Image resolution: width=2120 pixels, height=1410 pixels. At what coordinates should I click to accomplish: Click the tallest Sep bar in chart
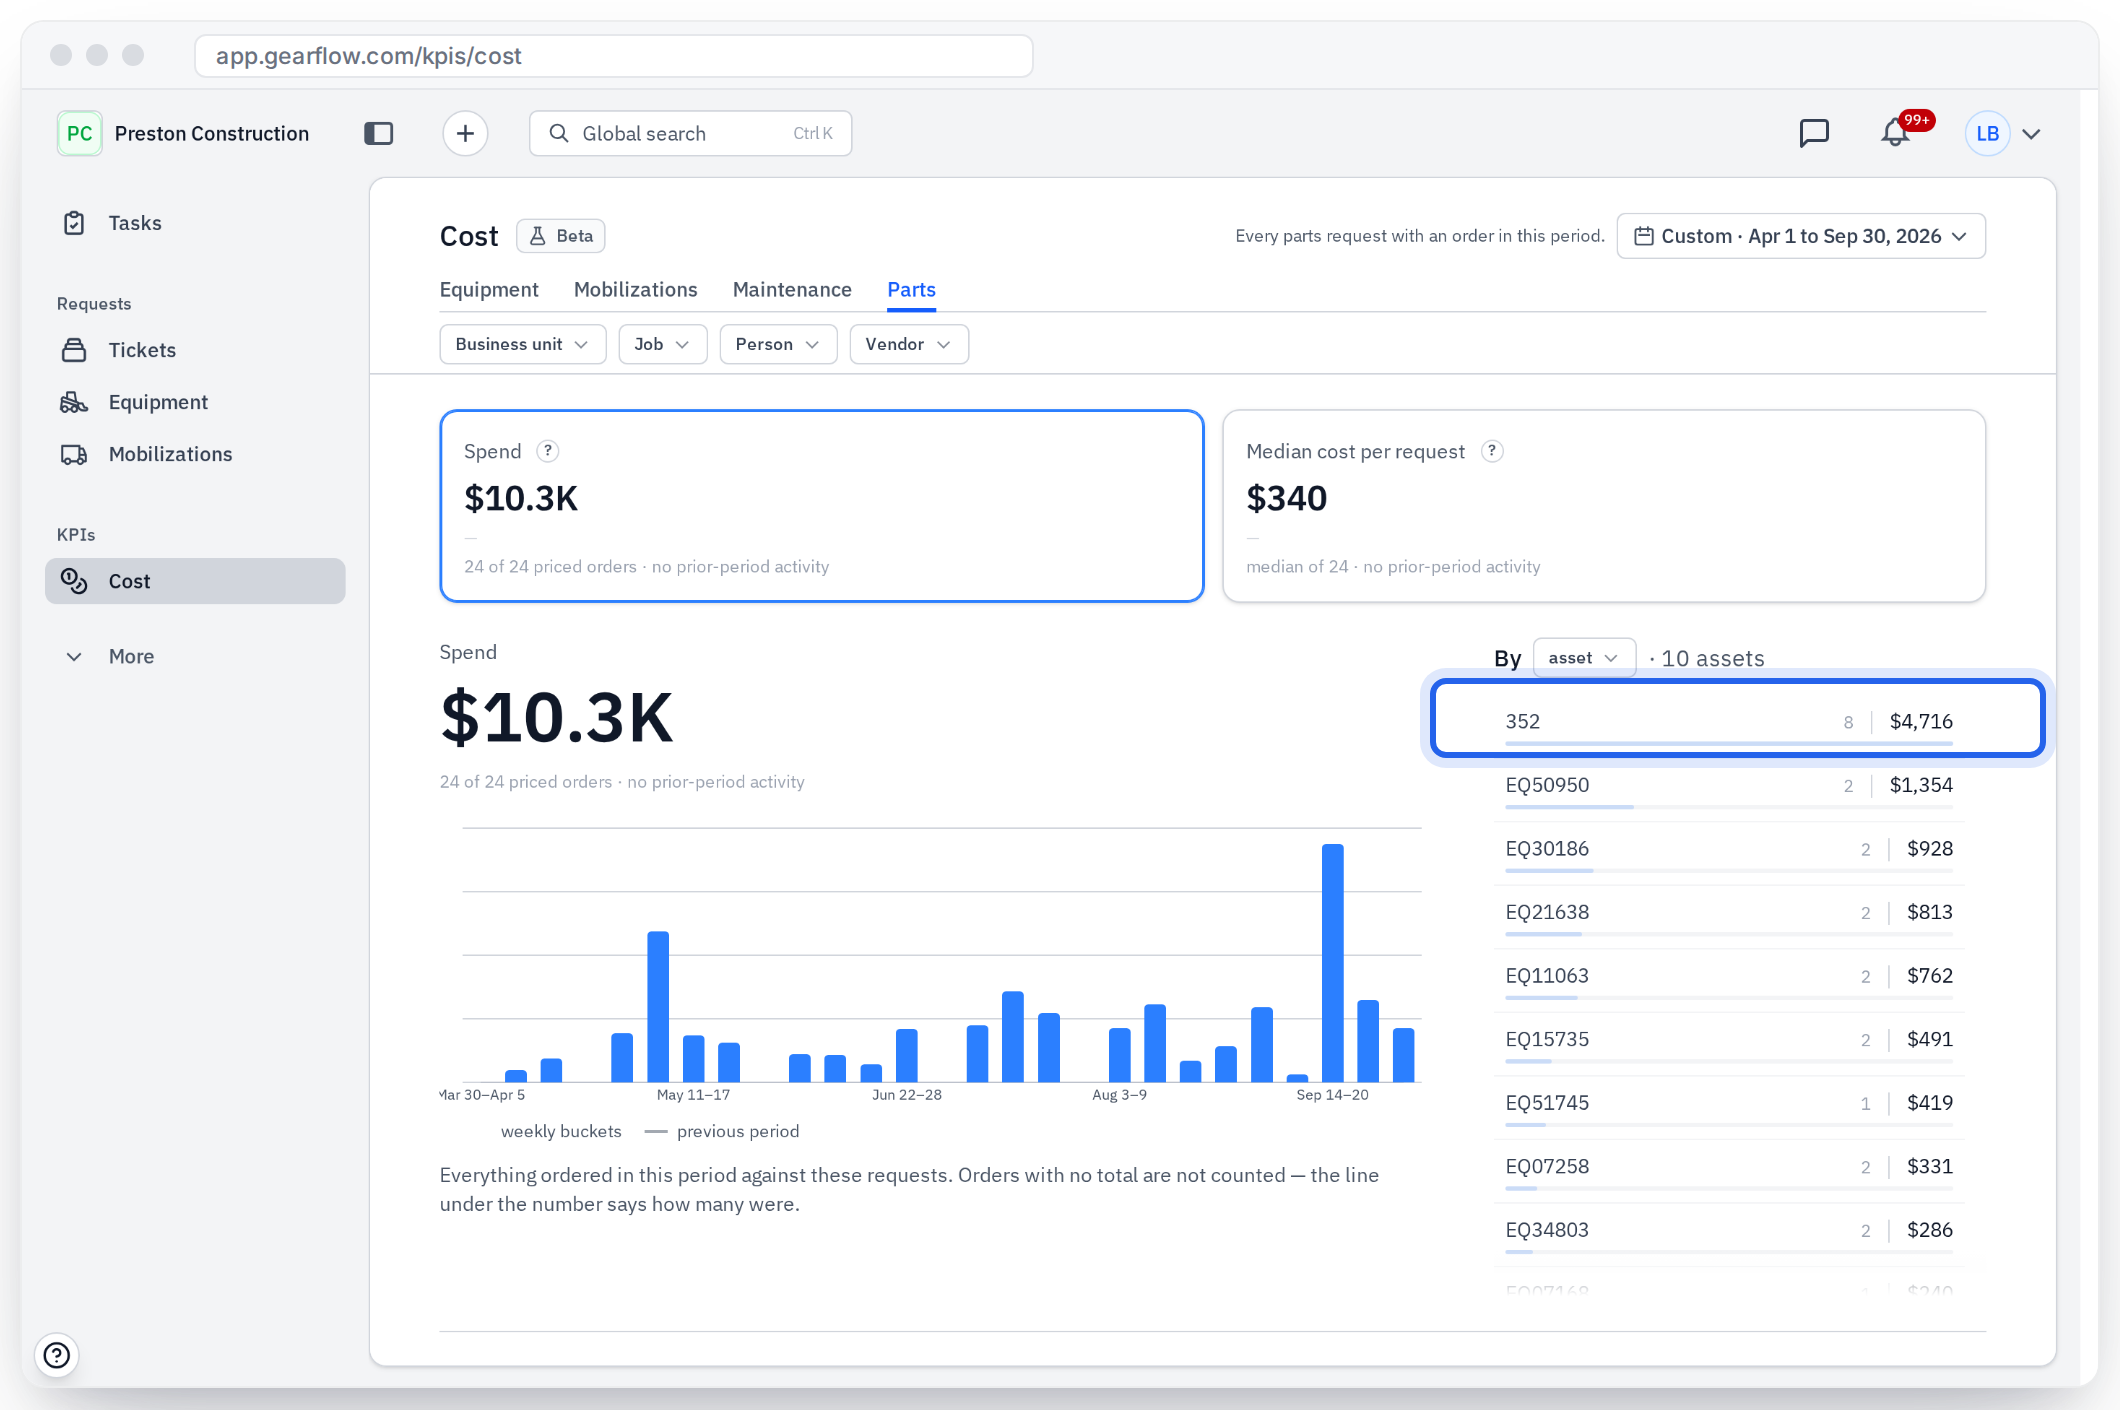click(x=1332, y=963)
